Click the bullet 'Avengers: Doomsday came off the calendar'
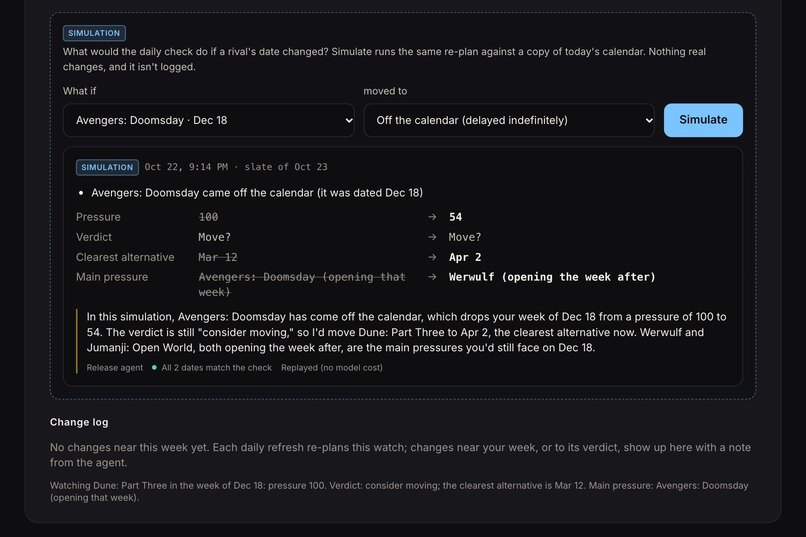Screen dimensions: 806x537 [x=257, y=193]
